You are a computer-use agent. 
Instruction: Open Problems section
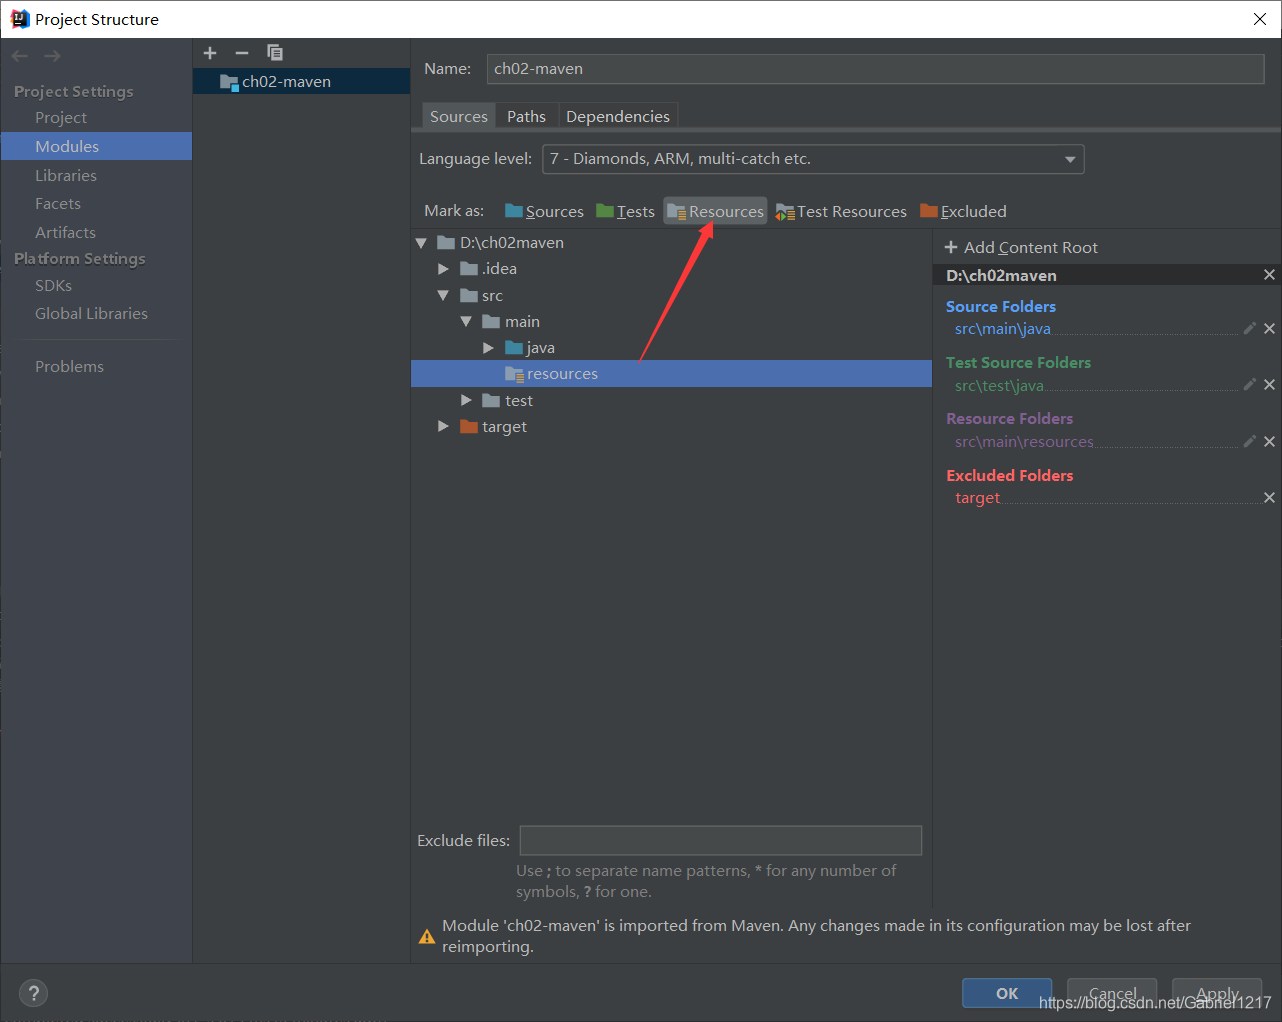click(69, 367)
